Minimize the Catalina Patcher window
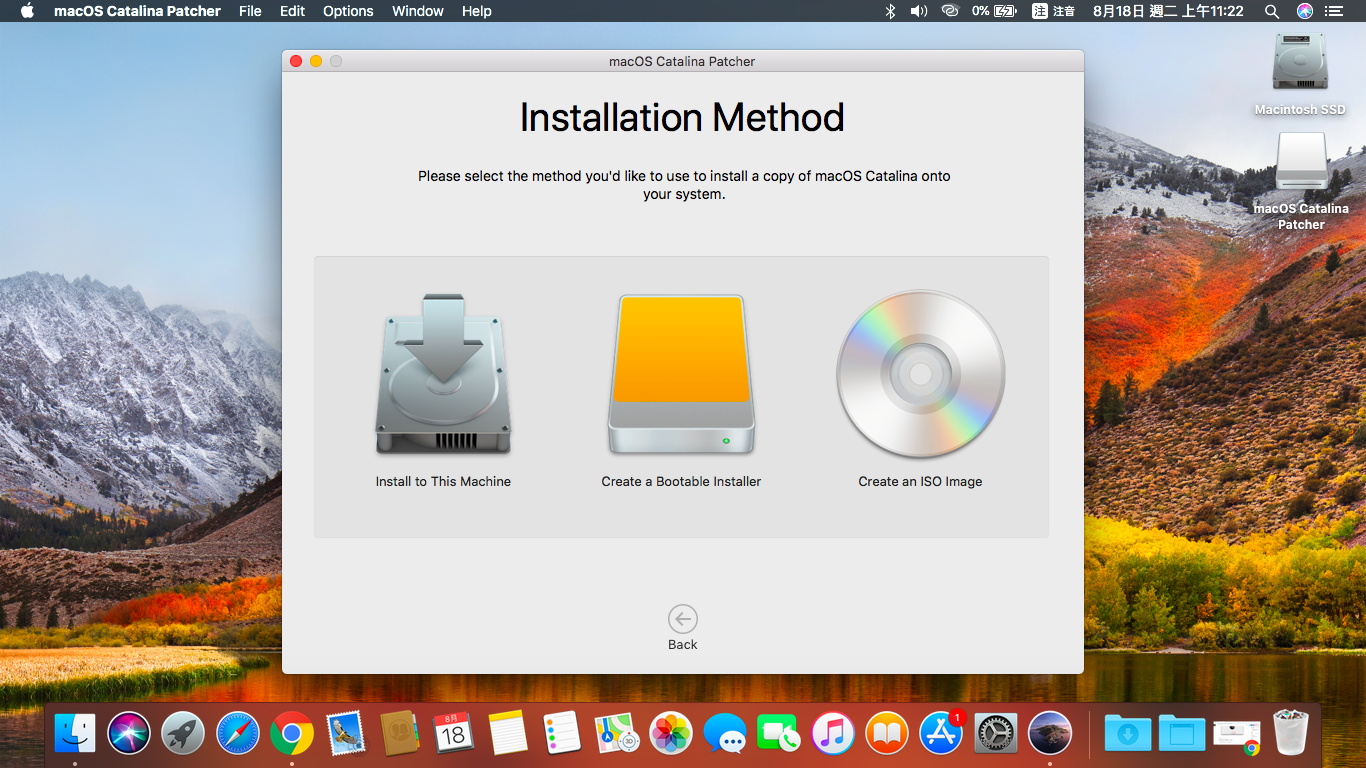Screen dimensions: 1366x768 (316, 61)
